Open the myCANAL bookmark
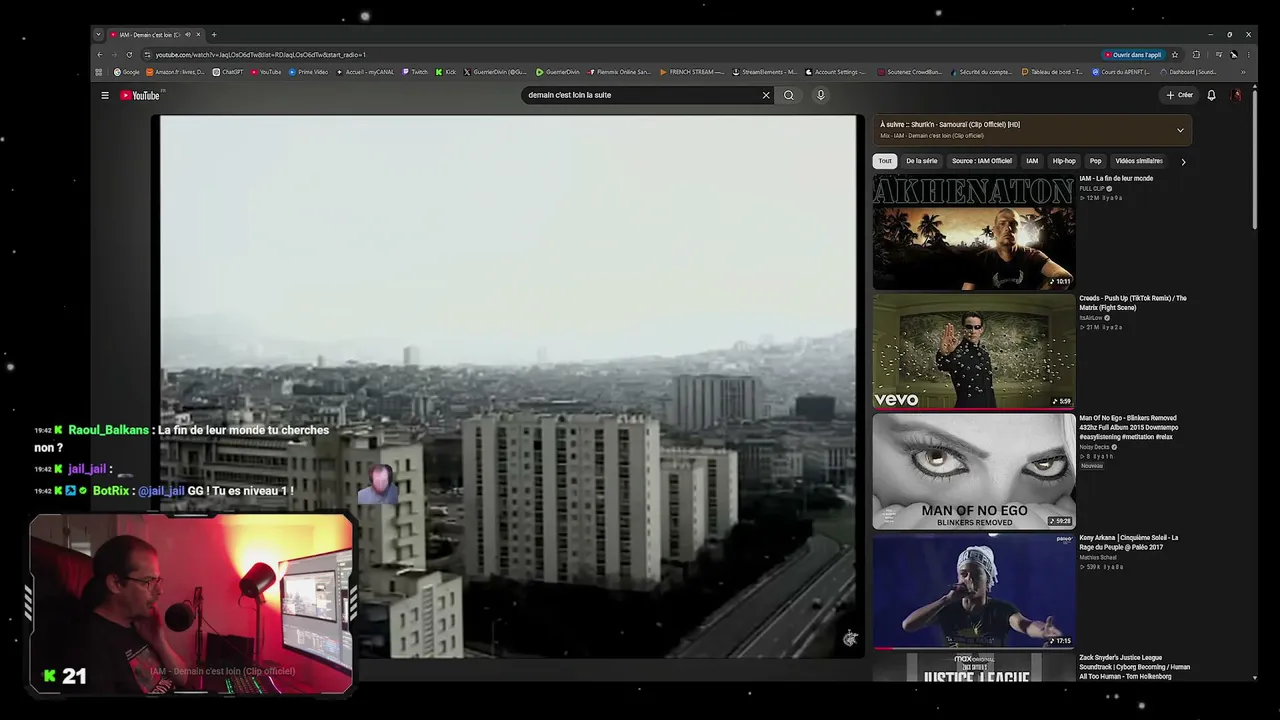The image size is (1280, 720). tap(365, 72)
